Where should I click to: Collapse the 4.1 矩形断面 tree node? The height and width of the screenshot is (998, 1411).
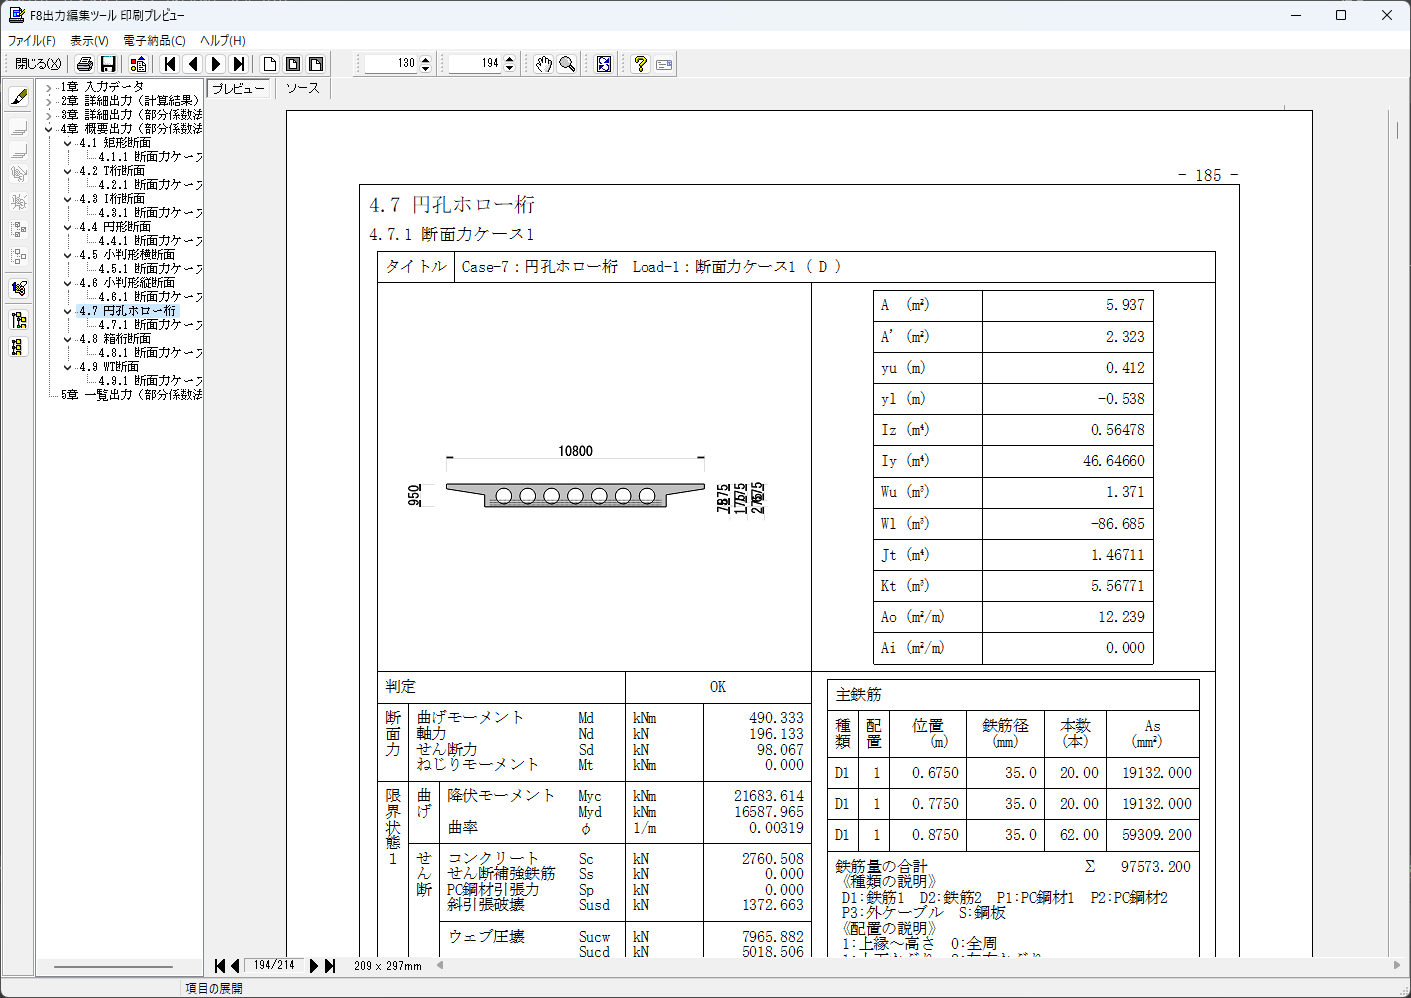coord(67,143)
